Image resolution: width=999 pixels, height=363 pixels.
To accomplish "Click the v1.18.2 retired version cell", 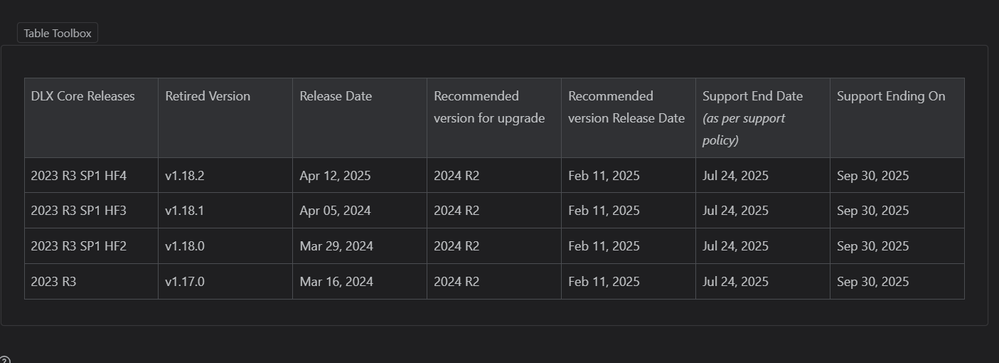I will pyautogui.click(x=226, y=175).
